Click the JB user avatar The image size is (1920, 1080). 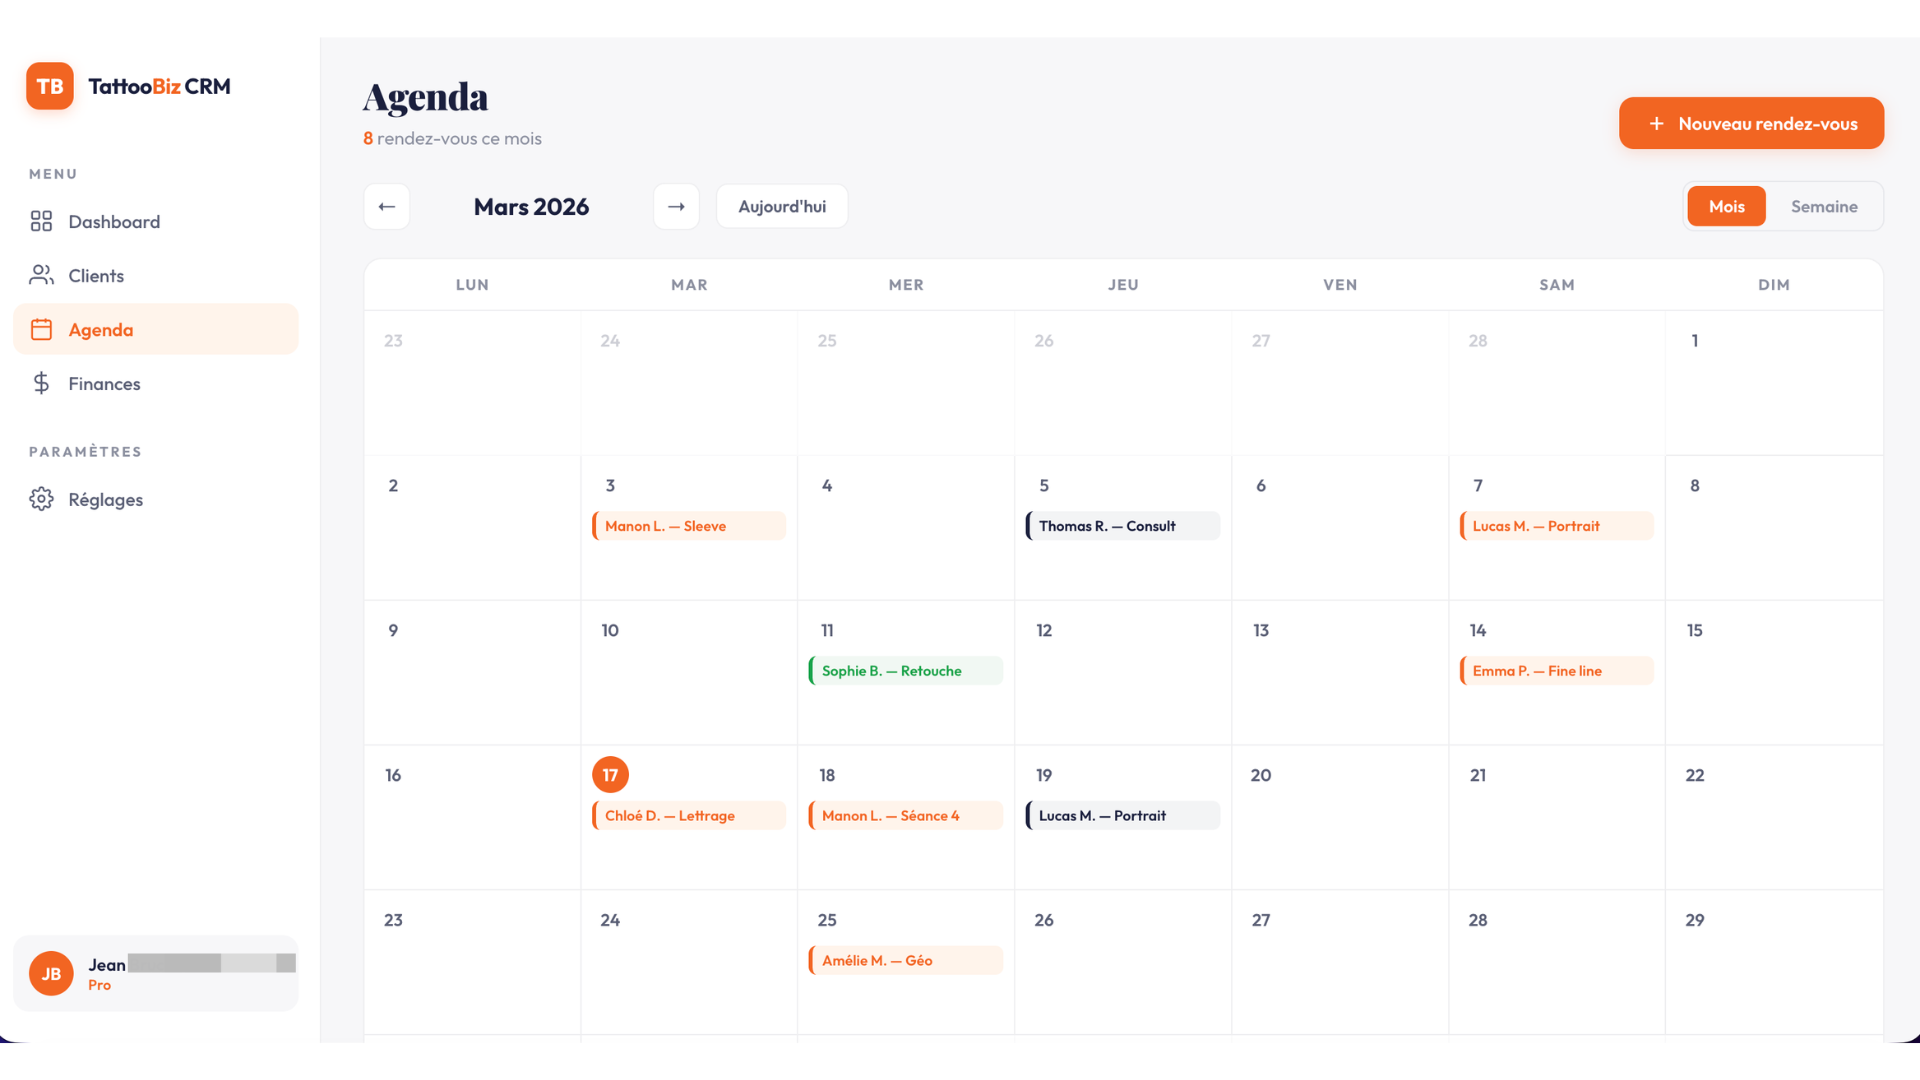[x=51, y=973]
